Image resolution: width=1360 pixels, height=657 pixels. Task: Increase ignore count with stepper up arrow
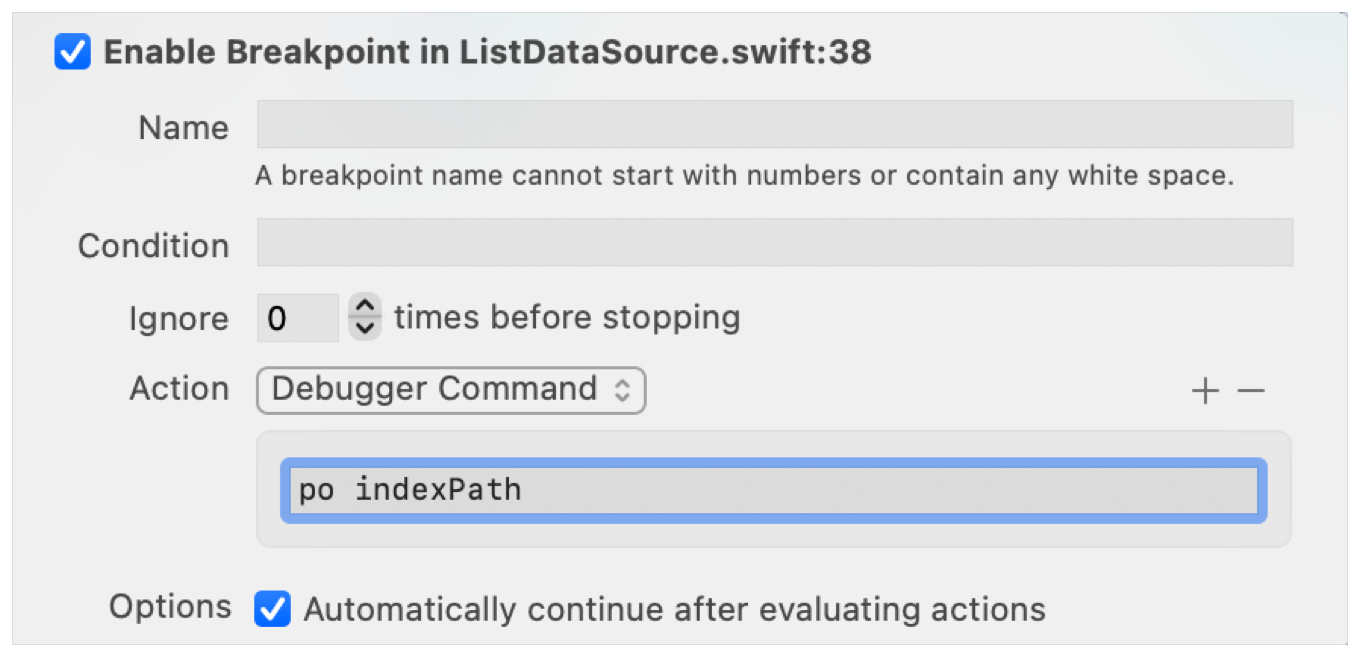(x=365, y=306)
